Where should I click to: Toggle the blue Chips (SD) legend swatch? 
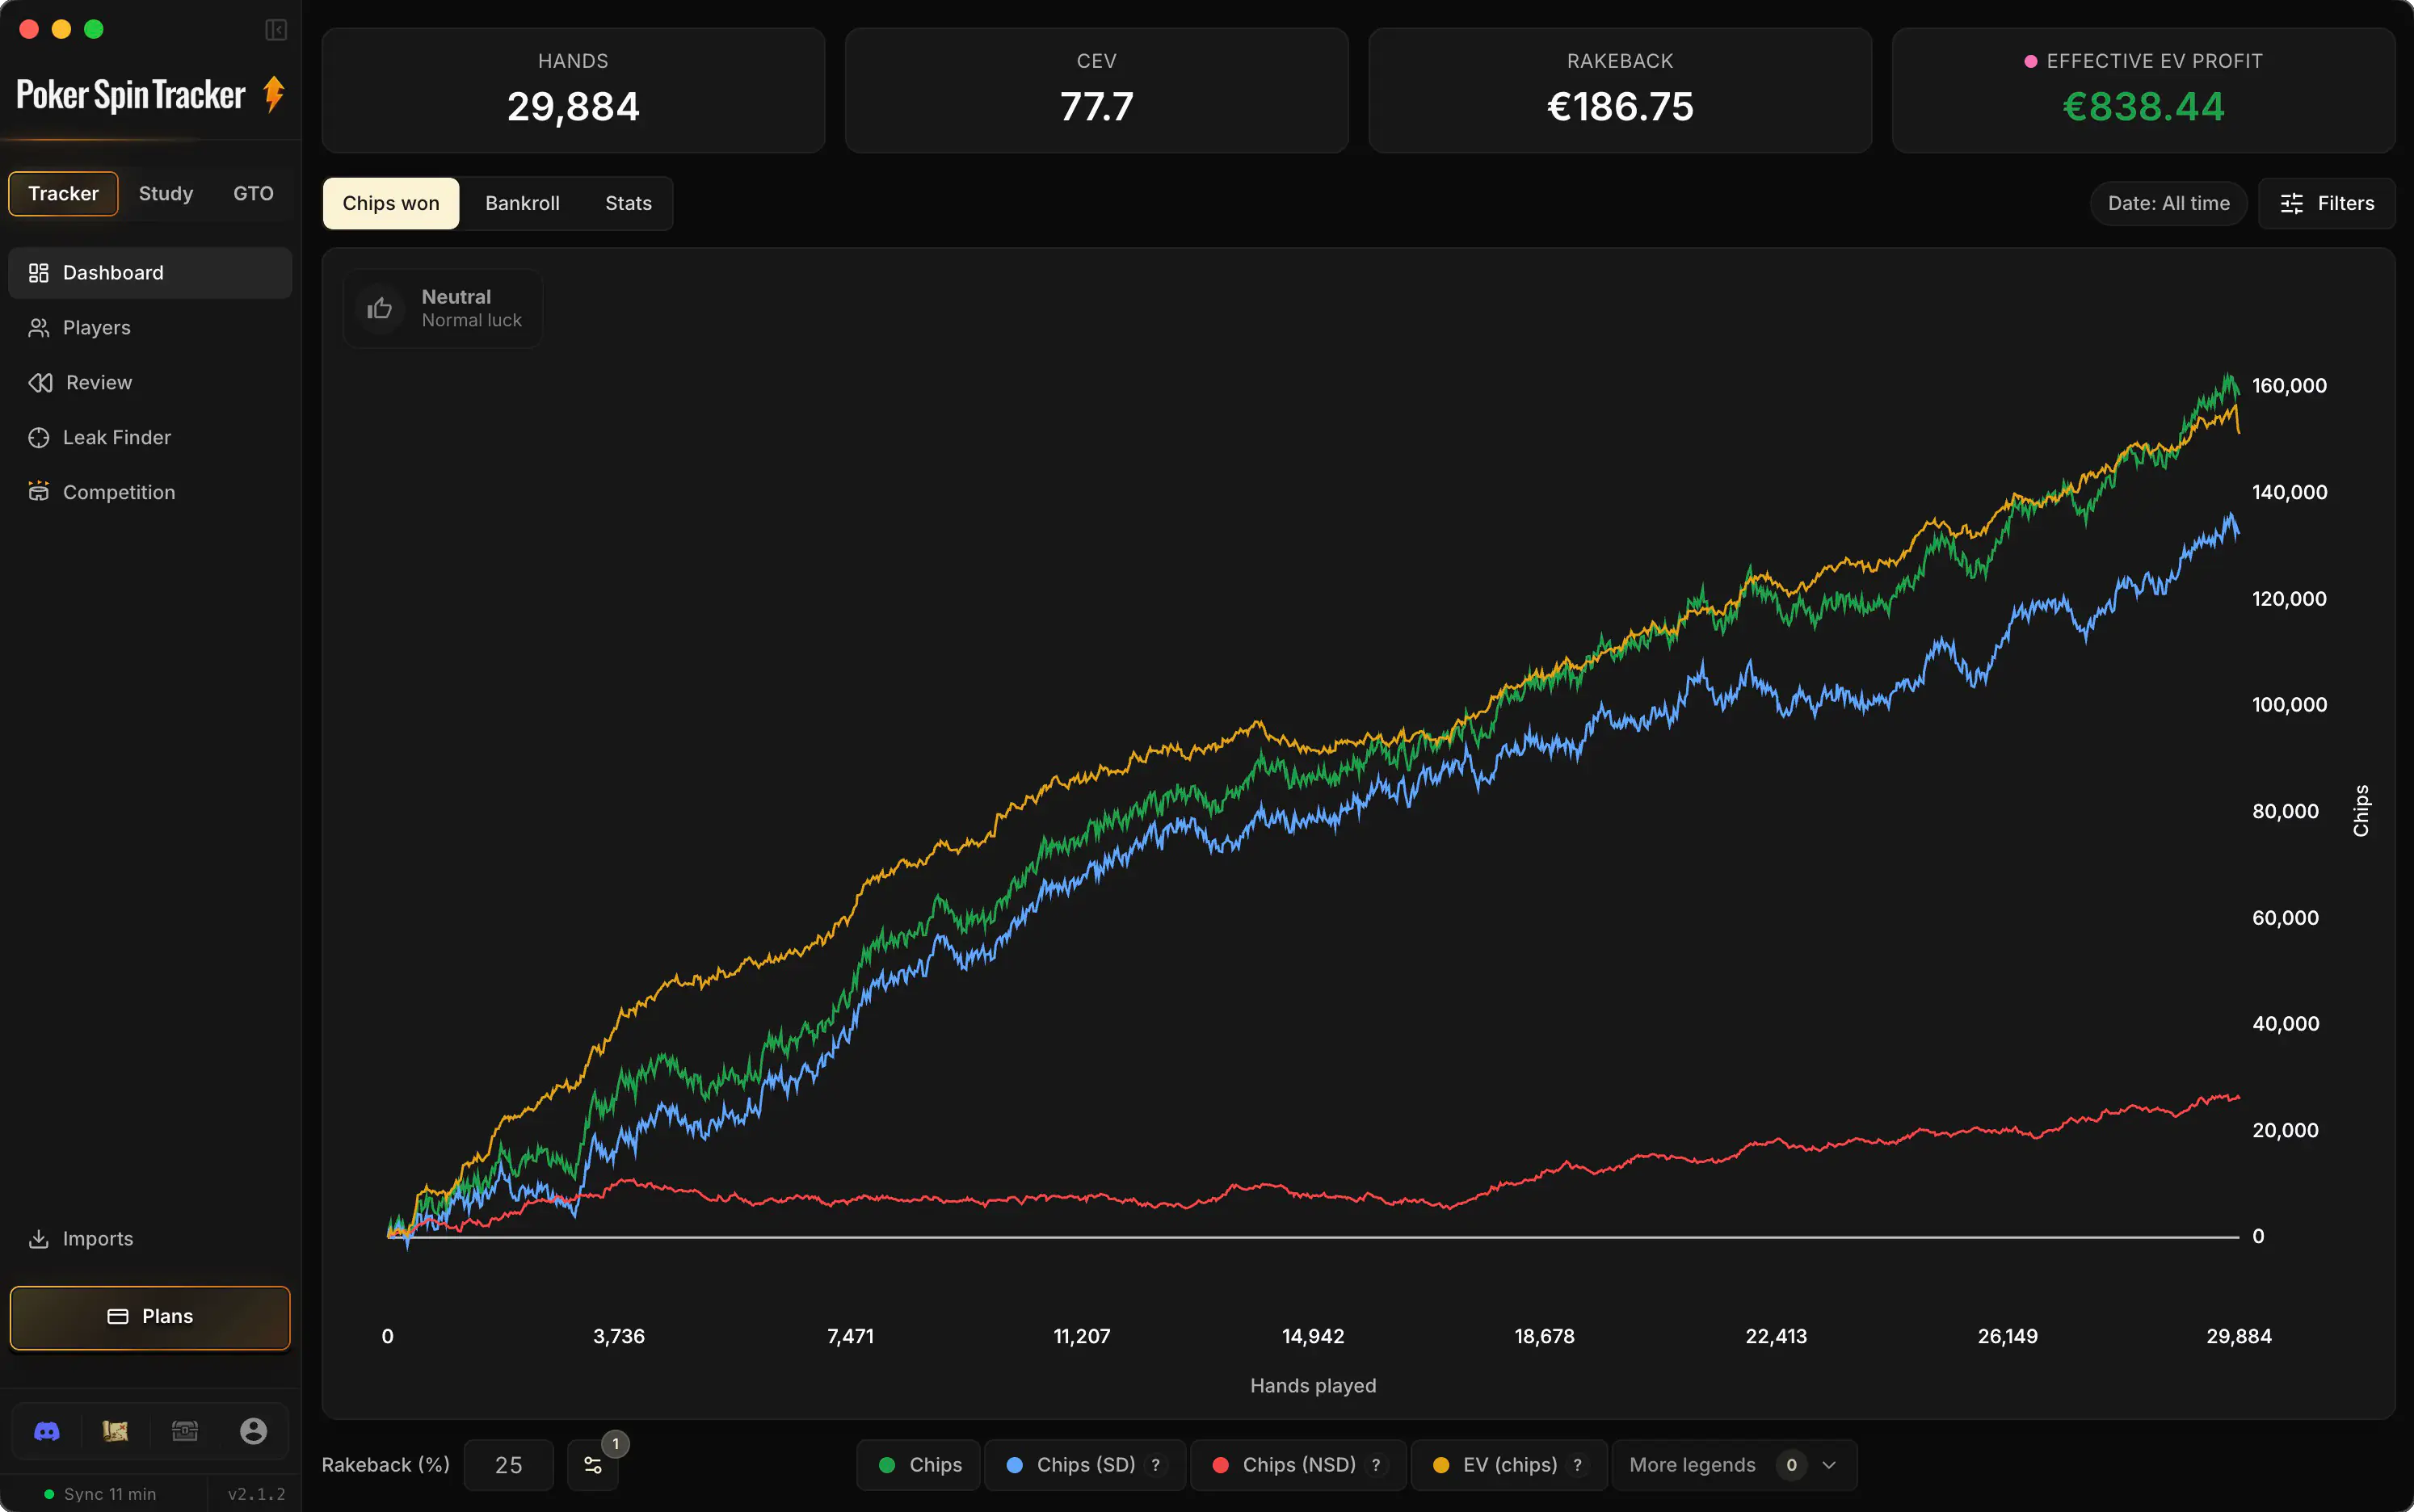(x=1014, y=1465)
